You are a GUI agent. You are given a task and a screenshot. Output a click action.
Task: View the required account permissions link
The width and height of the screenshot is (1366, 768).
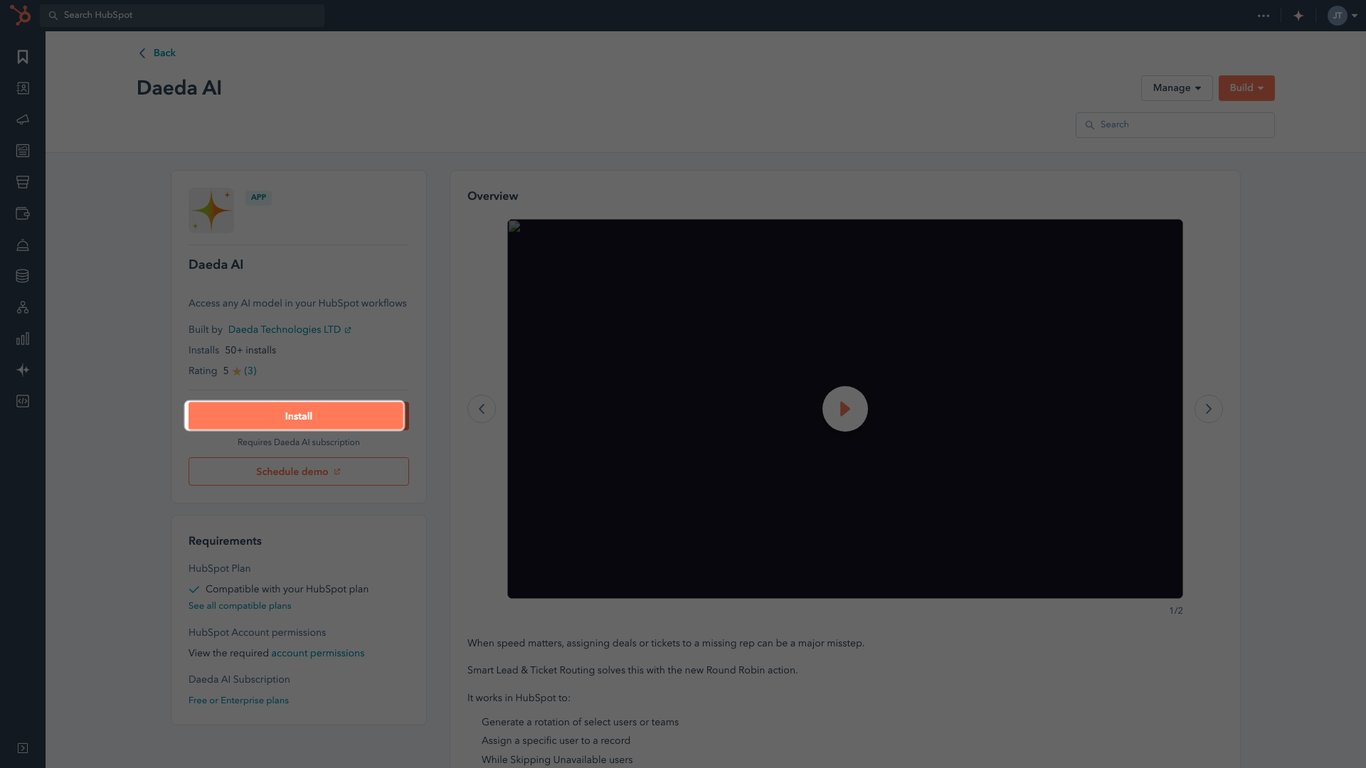pyautogui.click(x=317, y=652)
